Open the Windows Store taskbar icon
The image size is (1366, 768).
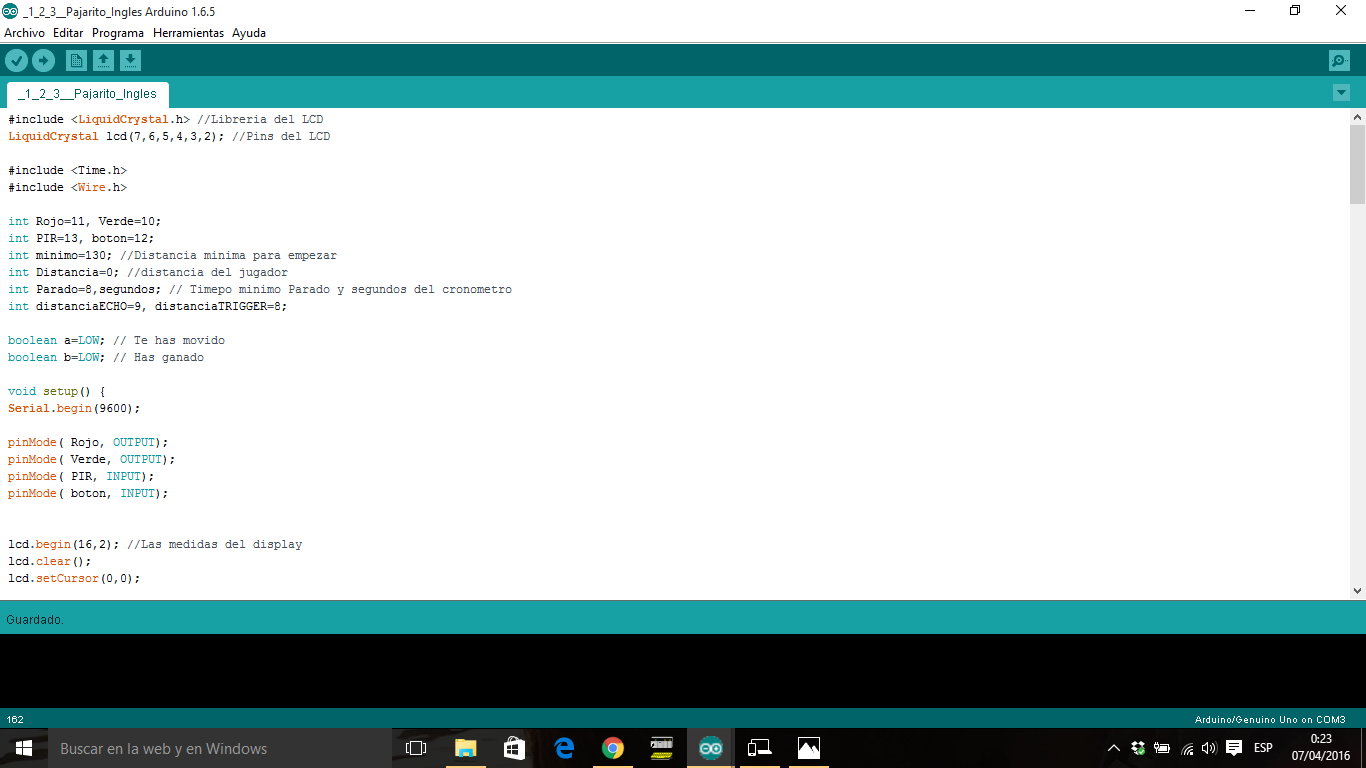pos(514,748)
